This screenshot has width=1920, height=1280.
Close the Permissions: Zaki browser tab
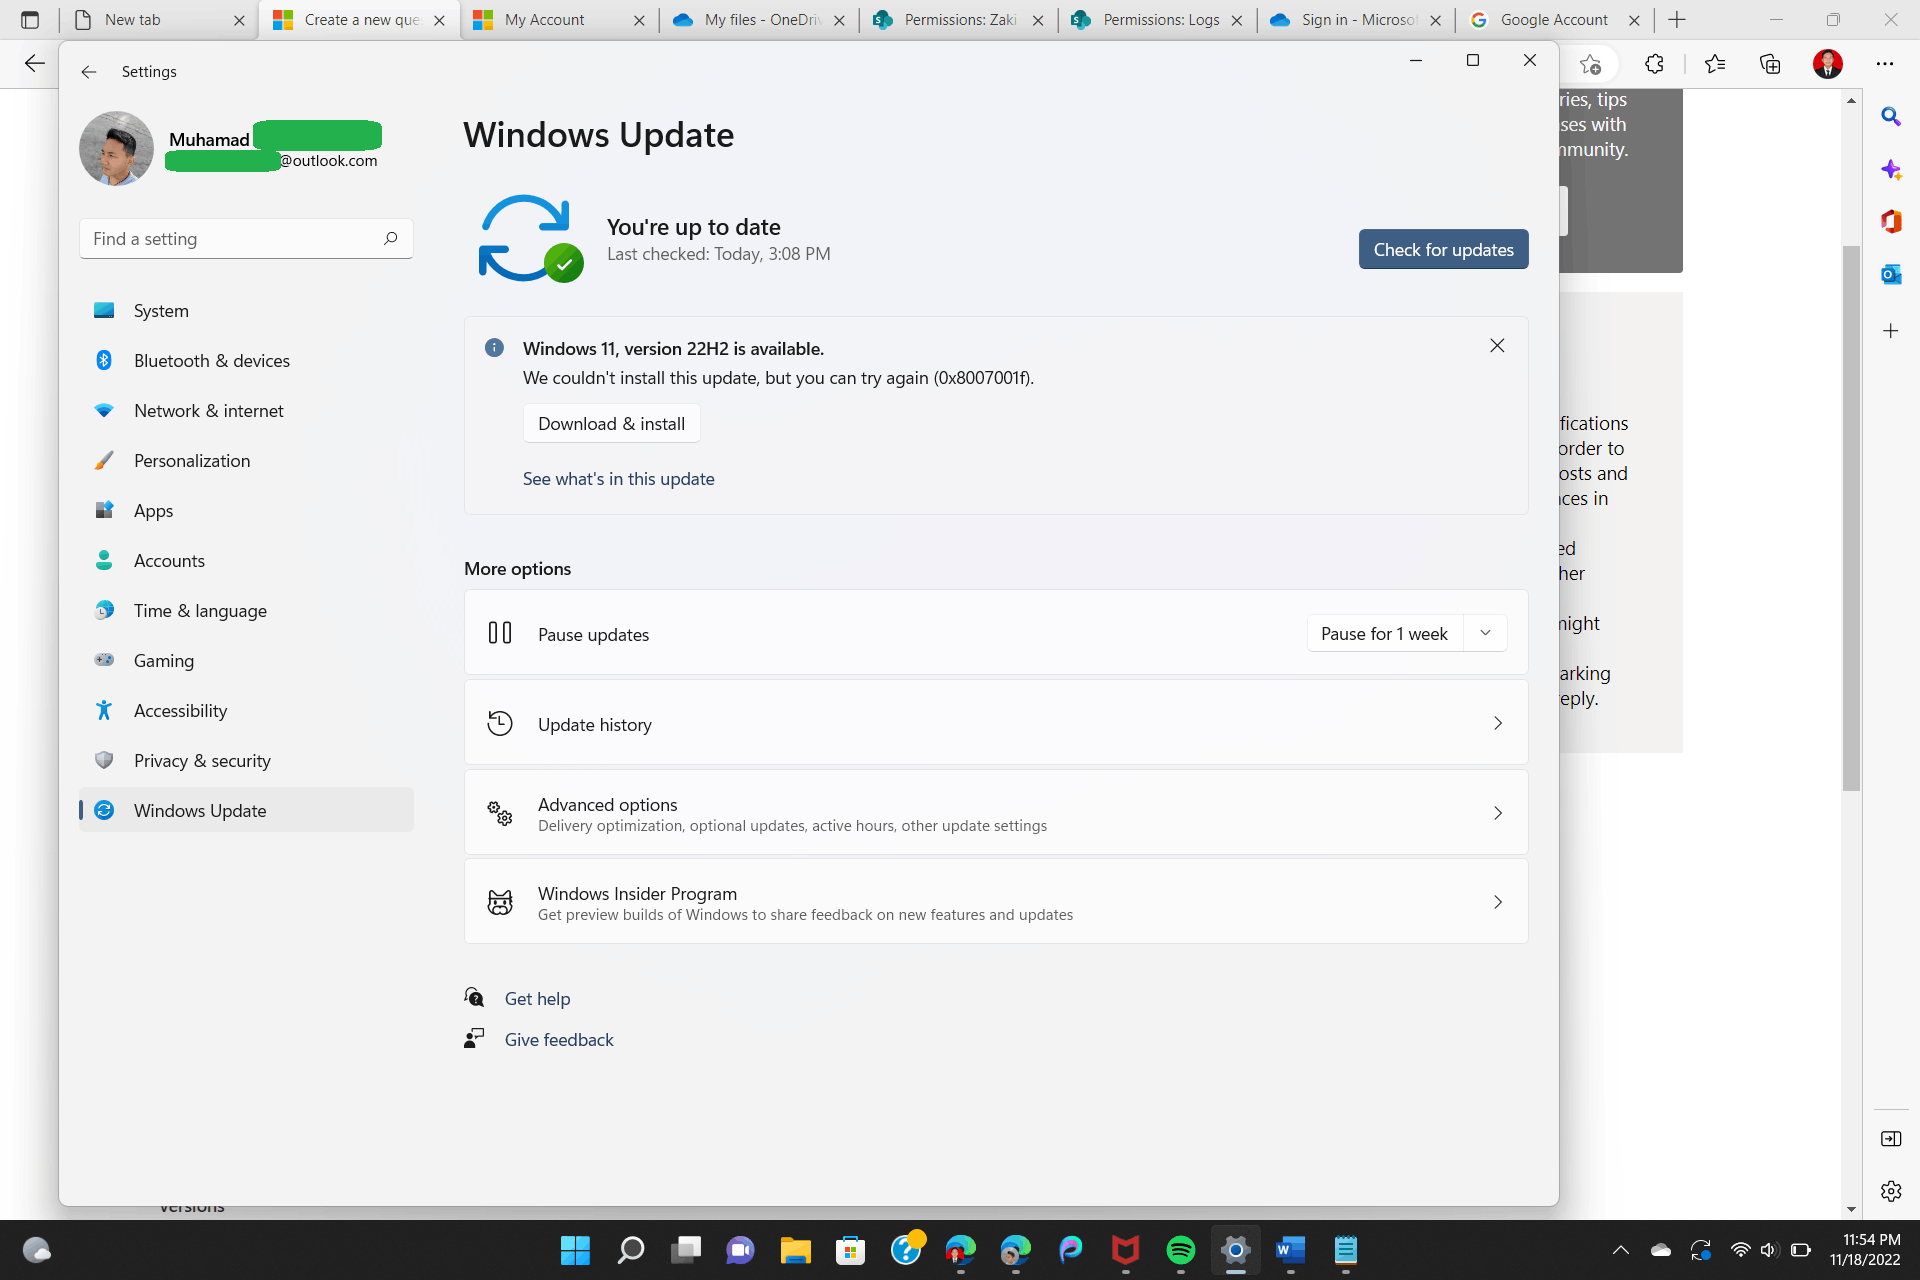pos(1038,20)
